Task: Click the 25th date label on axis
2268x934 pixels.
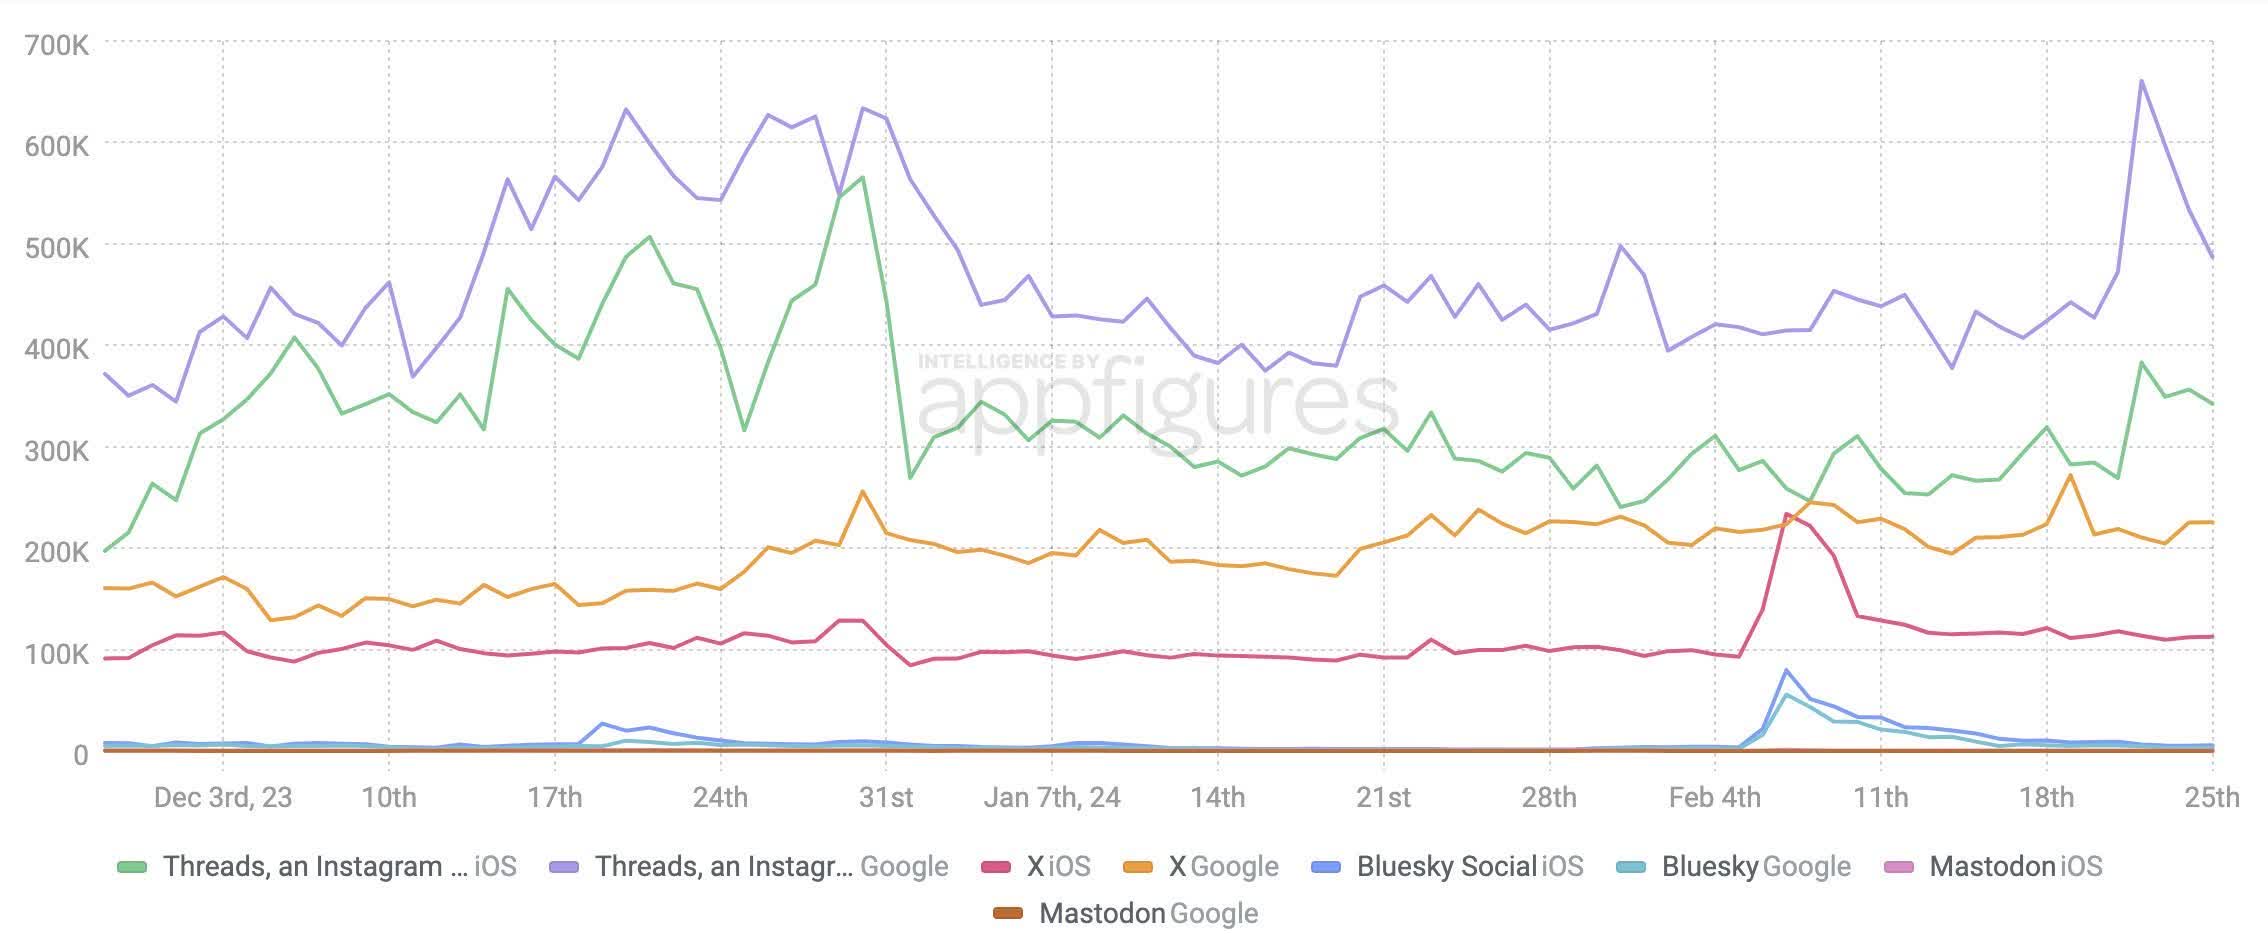Action: click(x=2212, y=798)
